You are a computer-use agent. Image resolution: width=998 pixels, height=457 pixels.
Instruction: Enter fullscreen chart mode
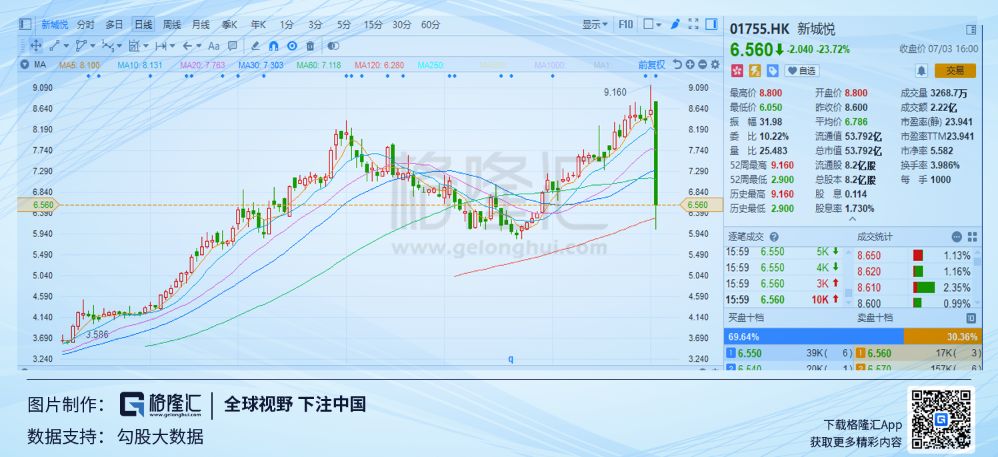pos(694,25)
